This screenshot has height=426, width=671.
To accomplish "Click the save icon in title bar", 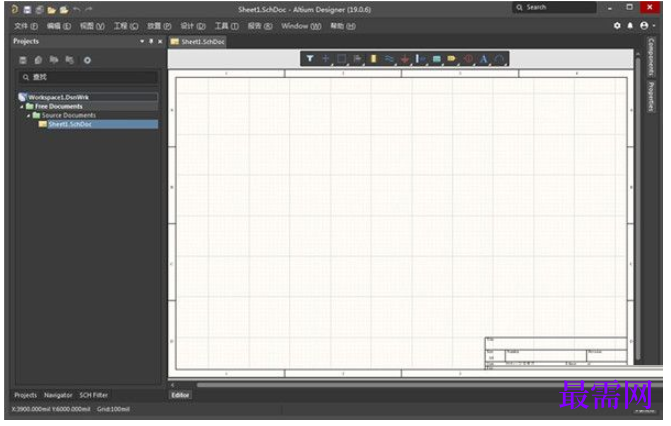I will [27, 9].
